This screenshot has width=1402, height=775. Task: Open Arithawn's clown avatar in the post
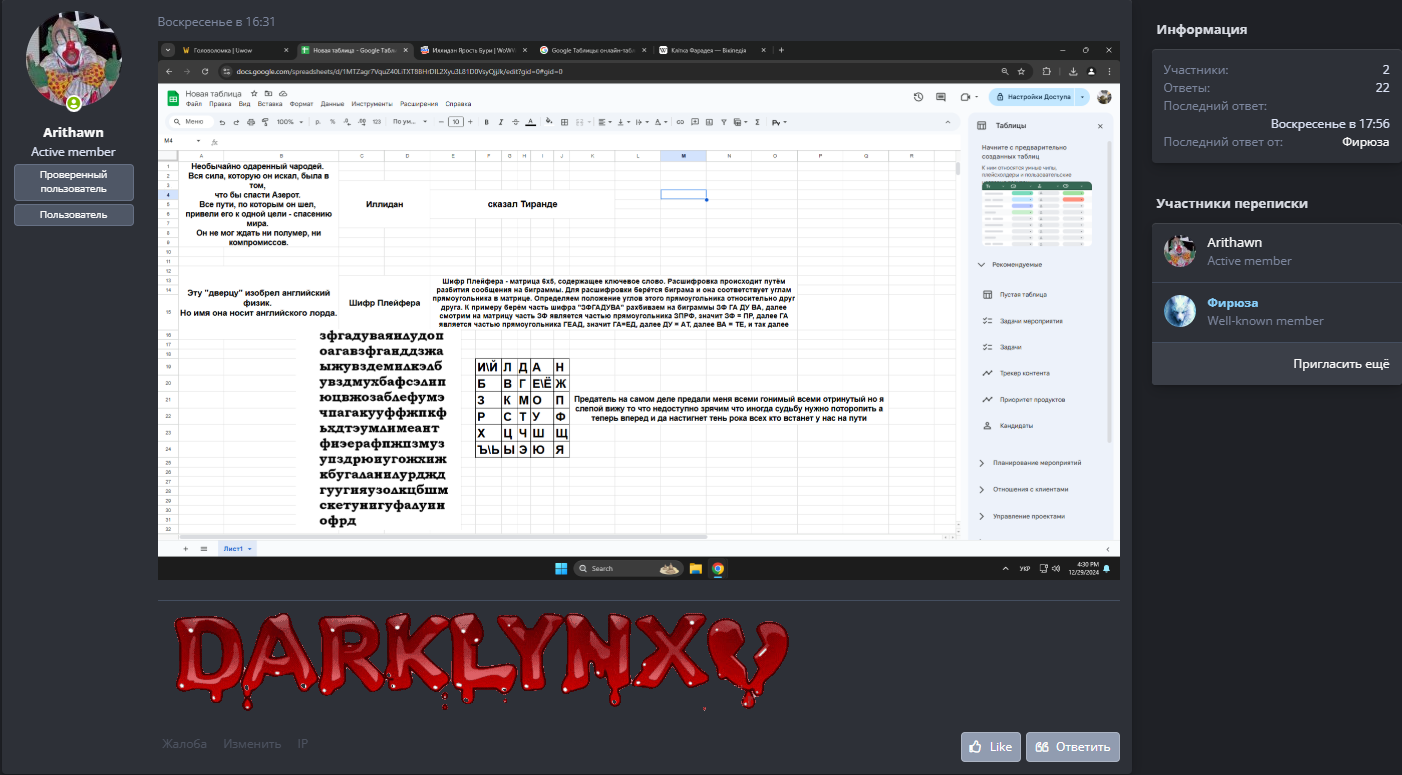pyautogui.click(x=73, y=61)
